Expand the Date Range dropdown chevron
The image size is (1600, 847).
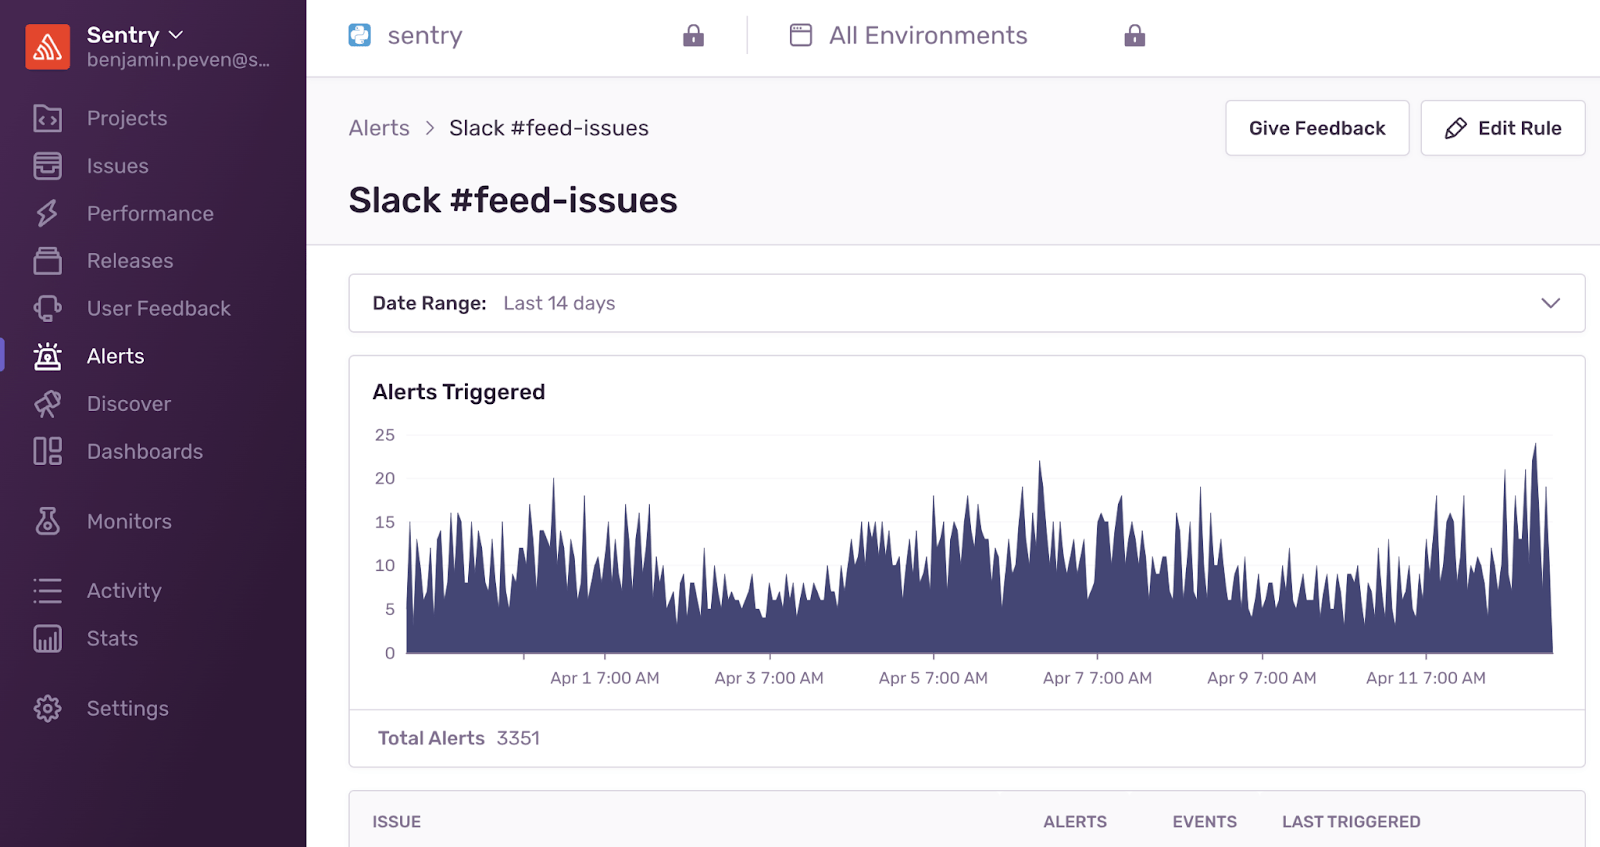click(1550, 303)
